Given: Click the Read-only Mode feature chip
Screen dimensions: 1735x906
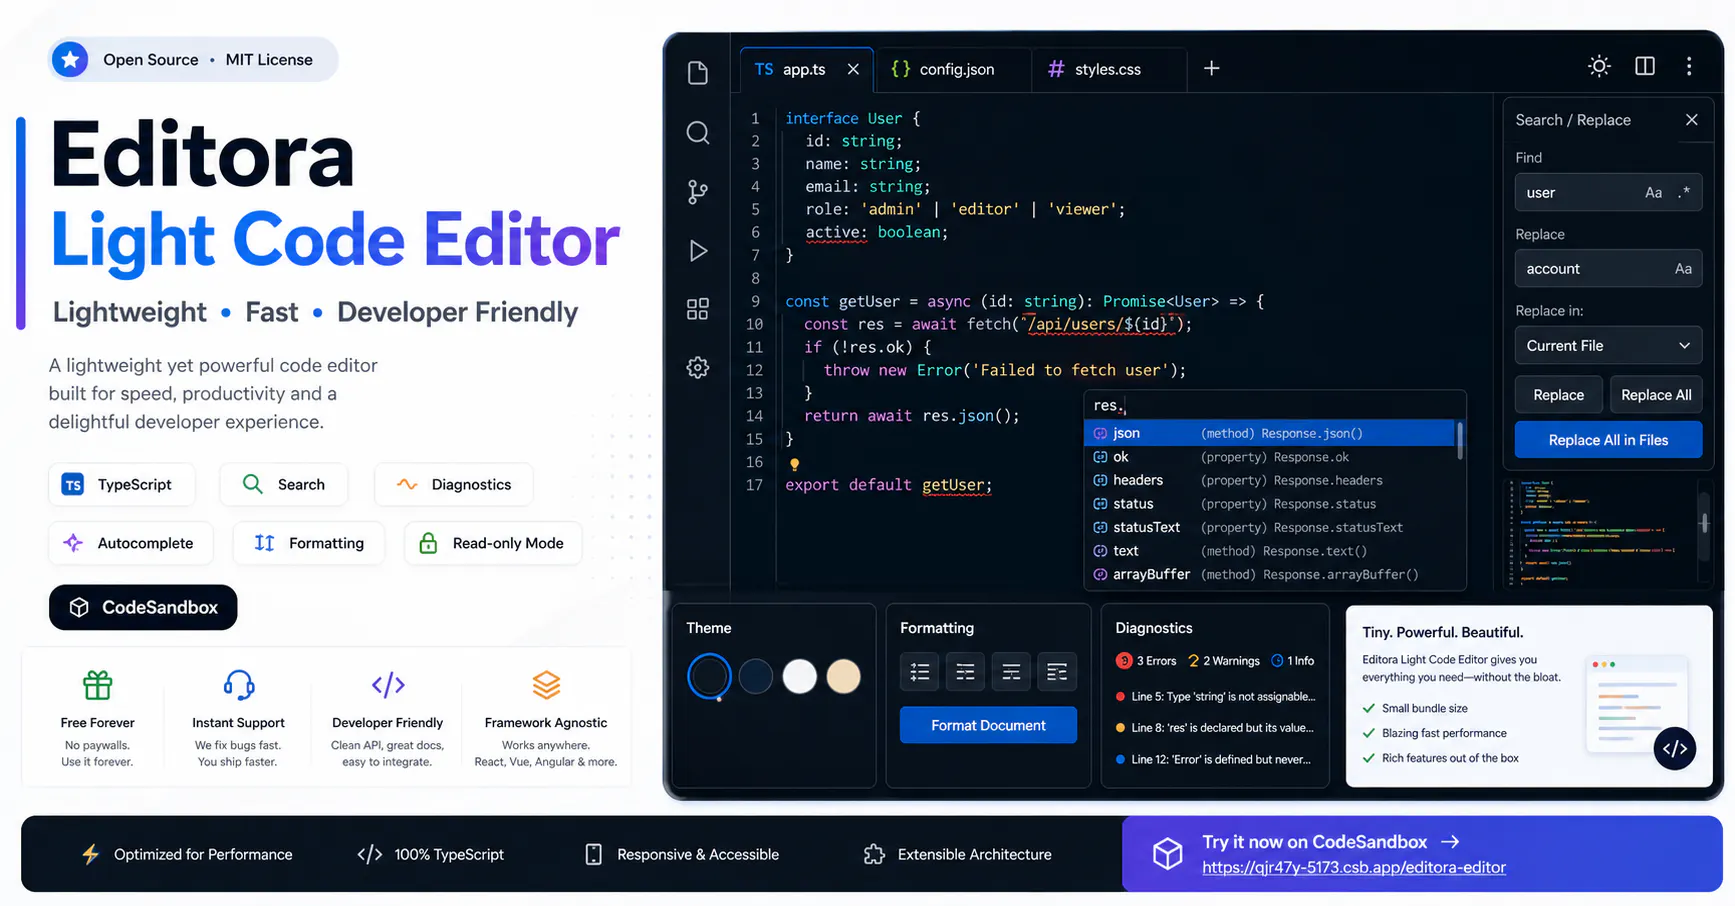Looking at the screenshot, I should pos(492,543).
